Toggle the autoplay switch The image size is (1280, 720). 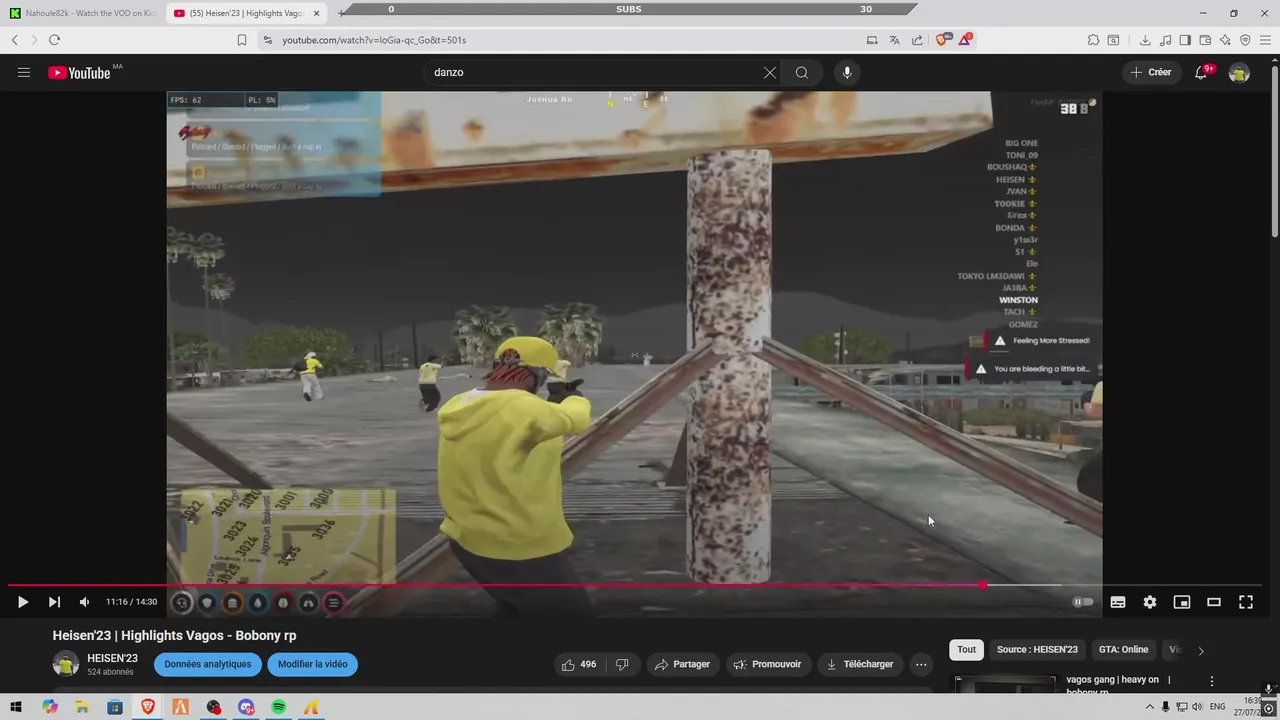point(1083,602)
